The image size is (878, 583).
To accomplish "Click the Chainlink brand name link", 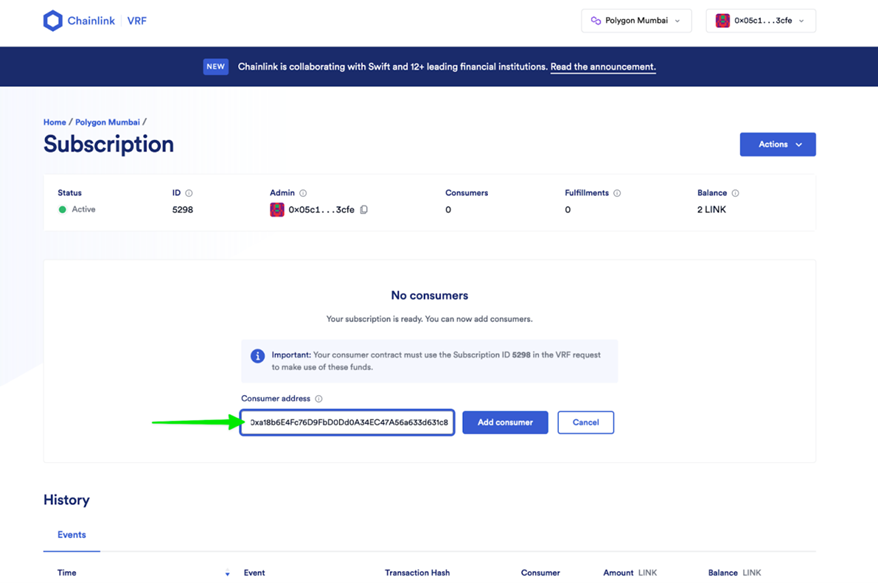I will [91, 21].
